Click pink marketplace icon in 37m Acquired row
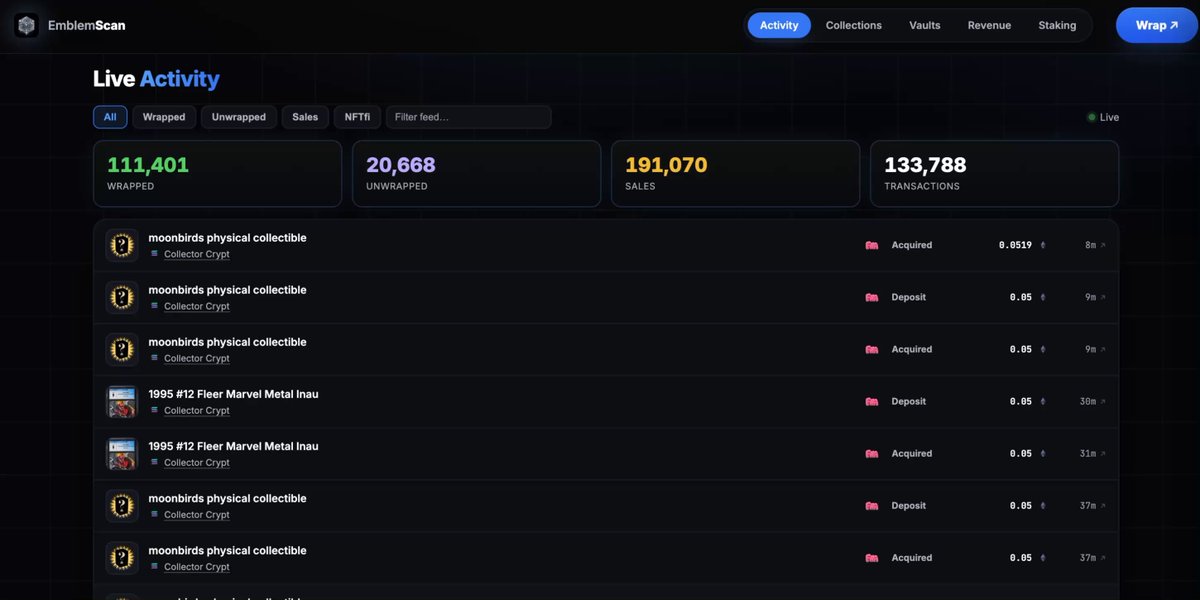Image resolution: width=1200 pixels, height=600 pixels. pos(872,558)
